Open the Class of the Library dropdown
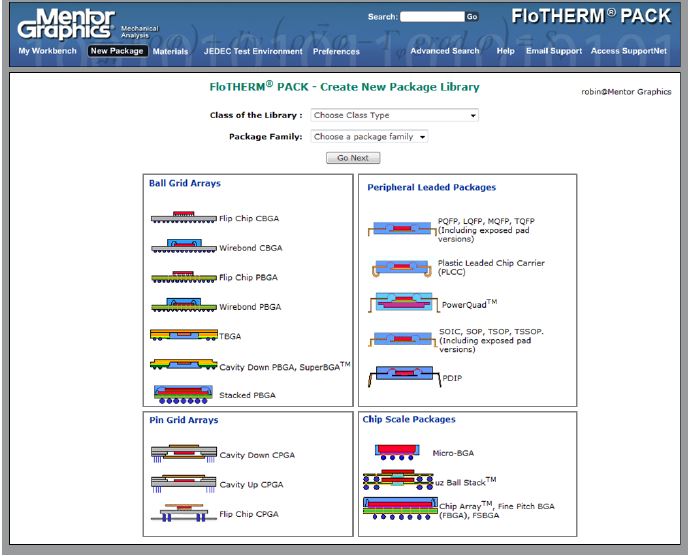The width and height of the screenshot is (688, 556). (394, 115)
